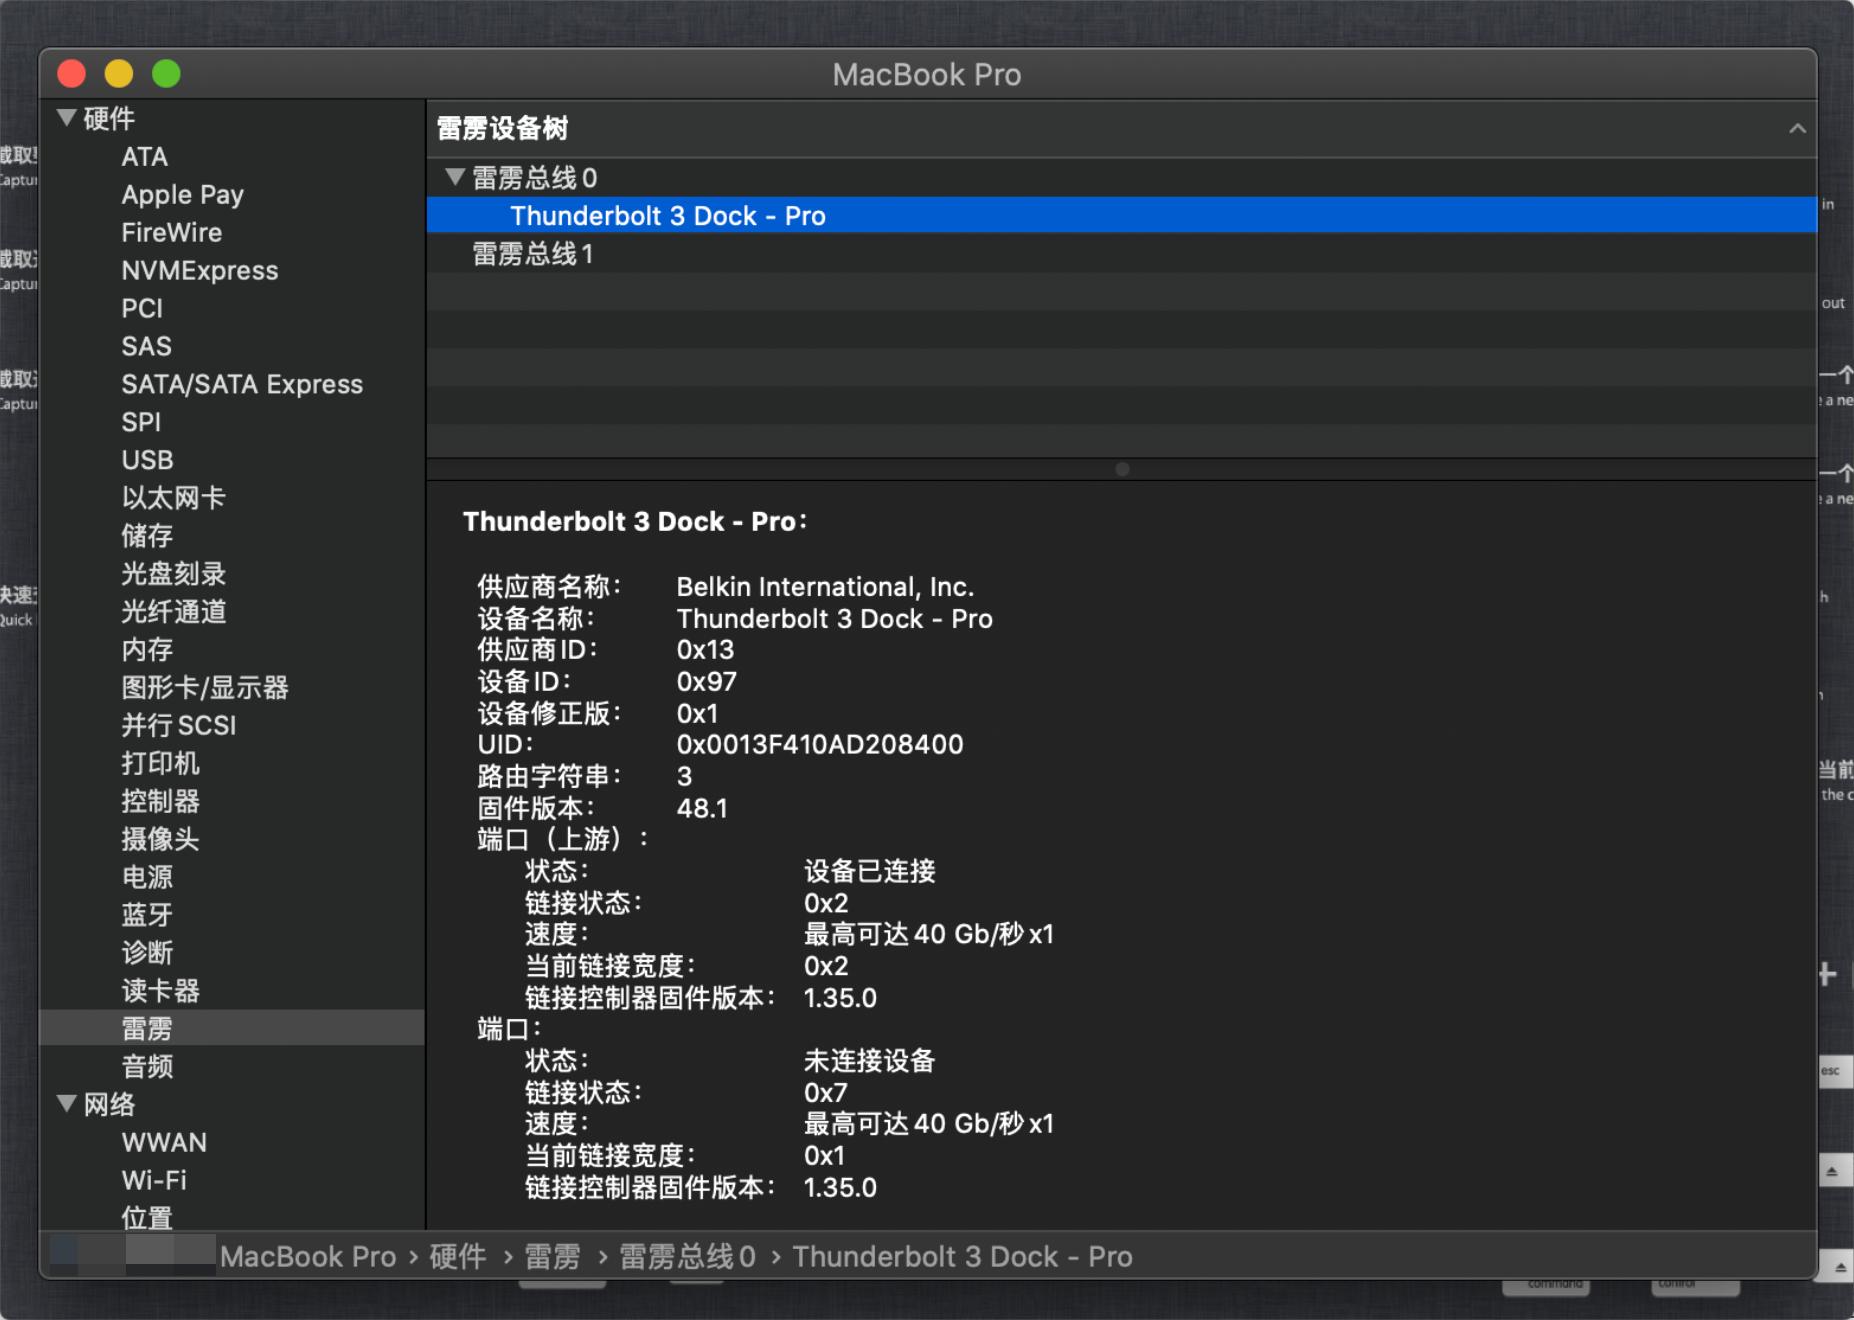1854x1320 pixels.
Task: Select FireWire in the sidebar
Action: coord(171,233)
